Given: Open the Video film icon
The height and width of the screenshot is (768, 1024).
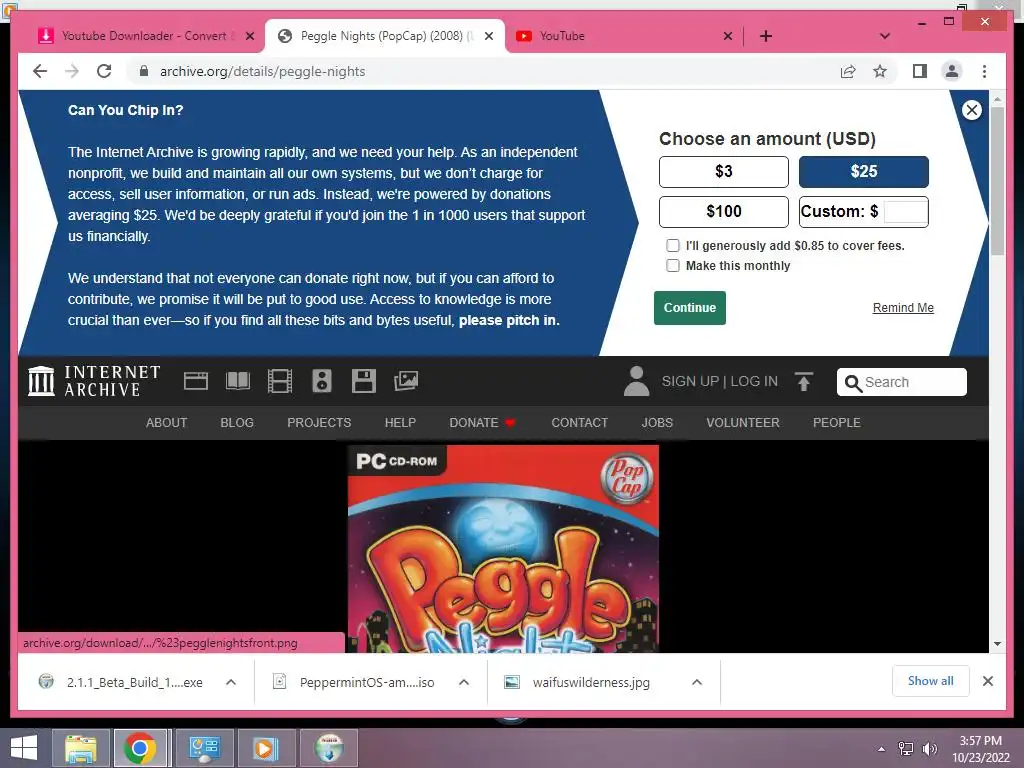Looking at the screenshot, I should (x=280, y=381).
